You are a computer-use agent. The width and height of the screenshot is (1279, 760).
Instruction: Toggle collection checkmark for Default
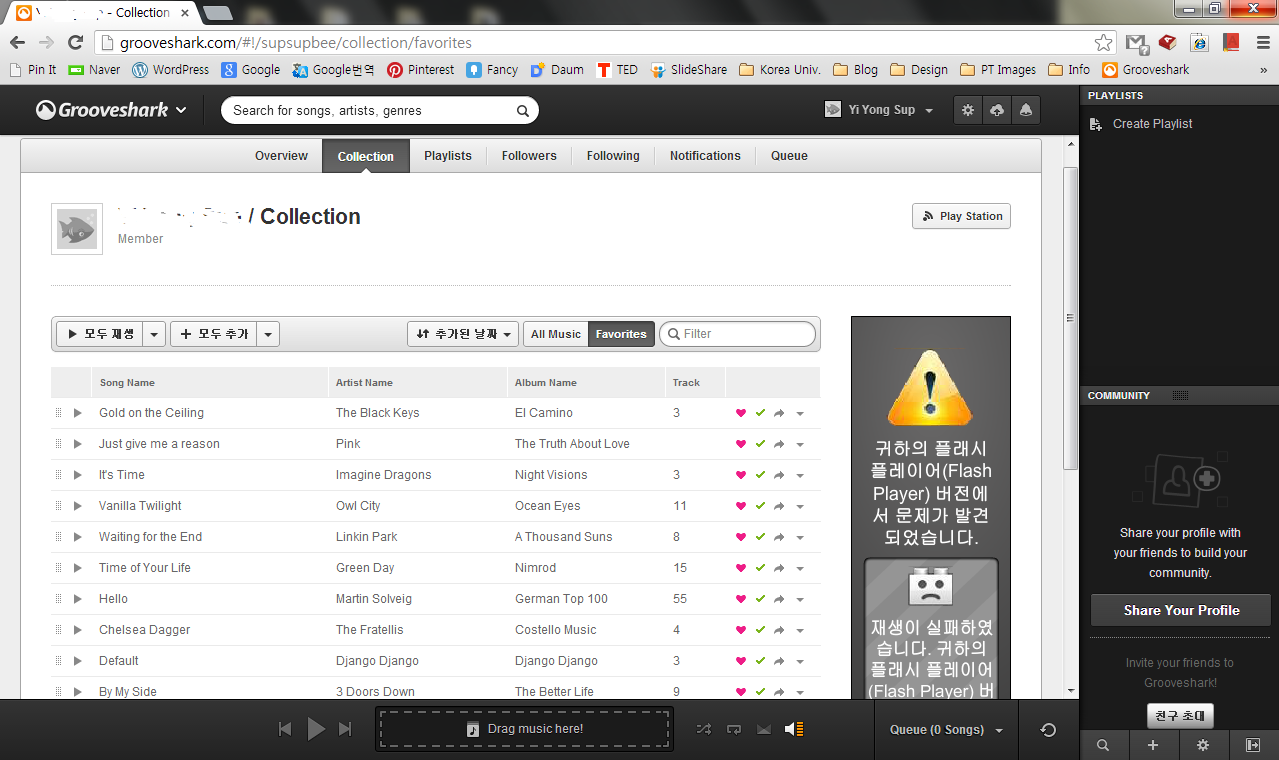point(760,661)
